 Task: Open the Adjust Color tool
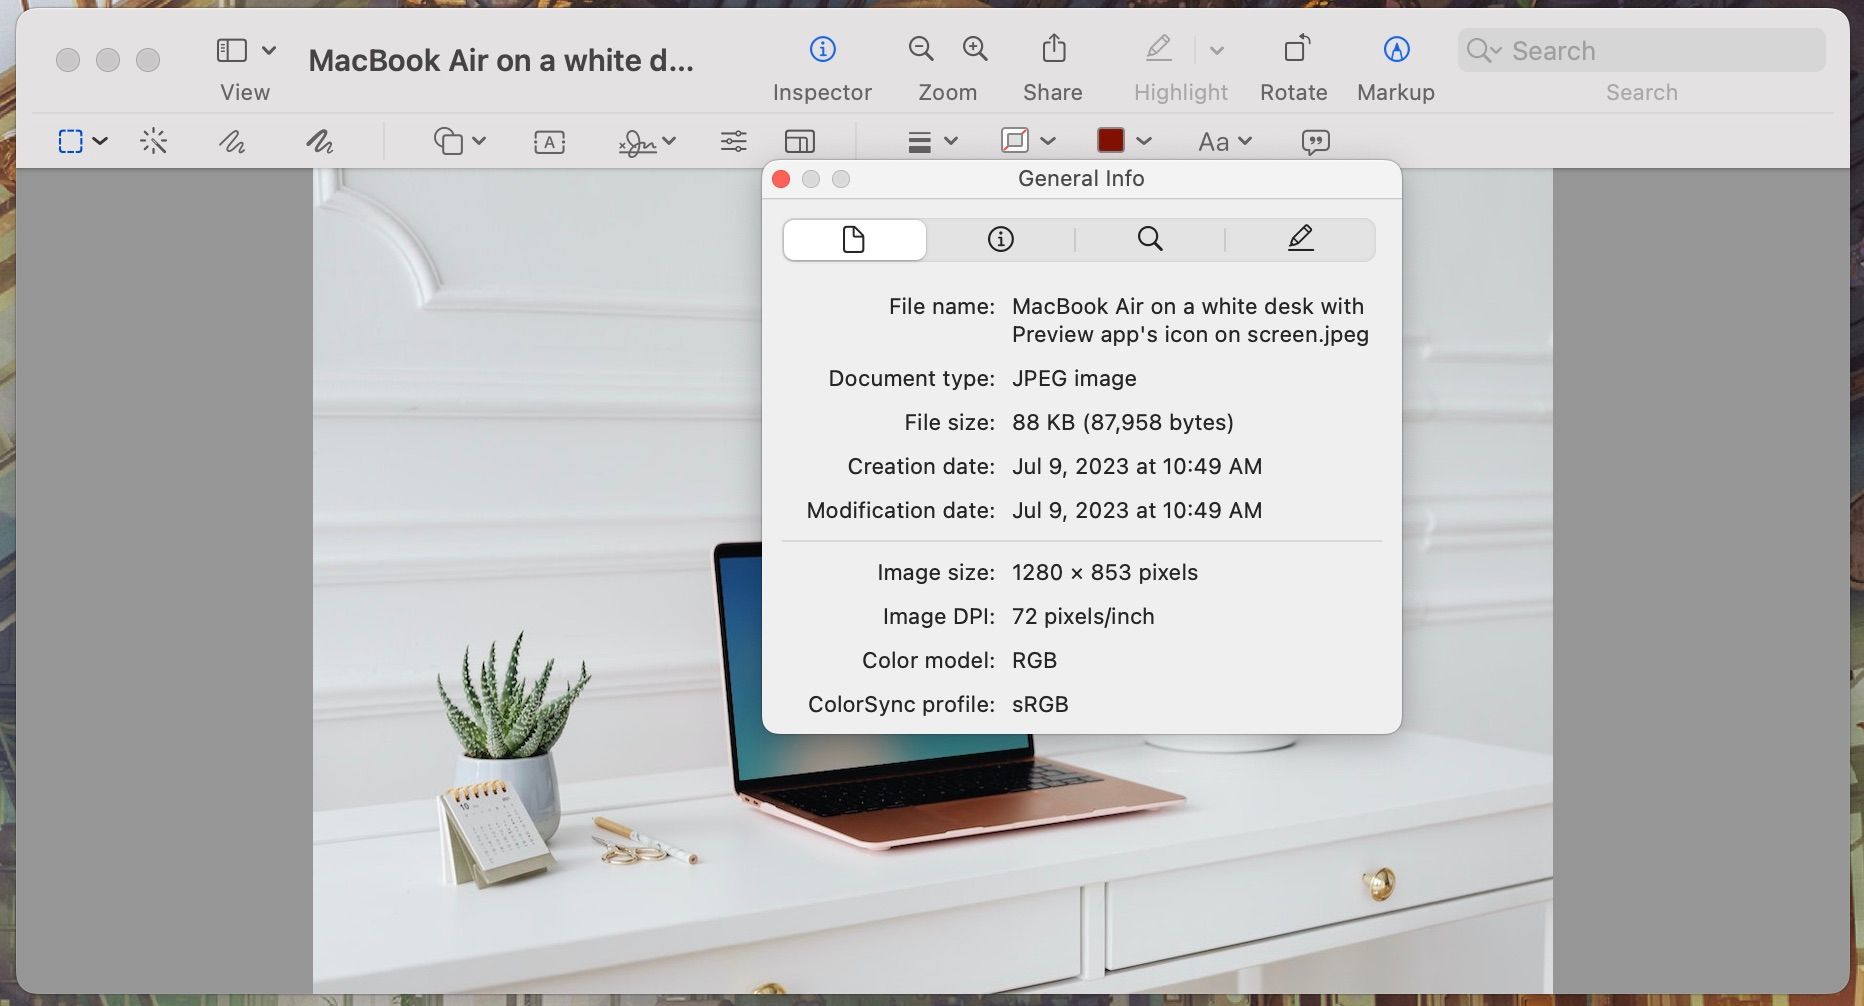733,141
